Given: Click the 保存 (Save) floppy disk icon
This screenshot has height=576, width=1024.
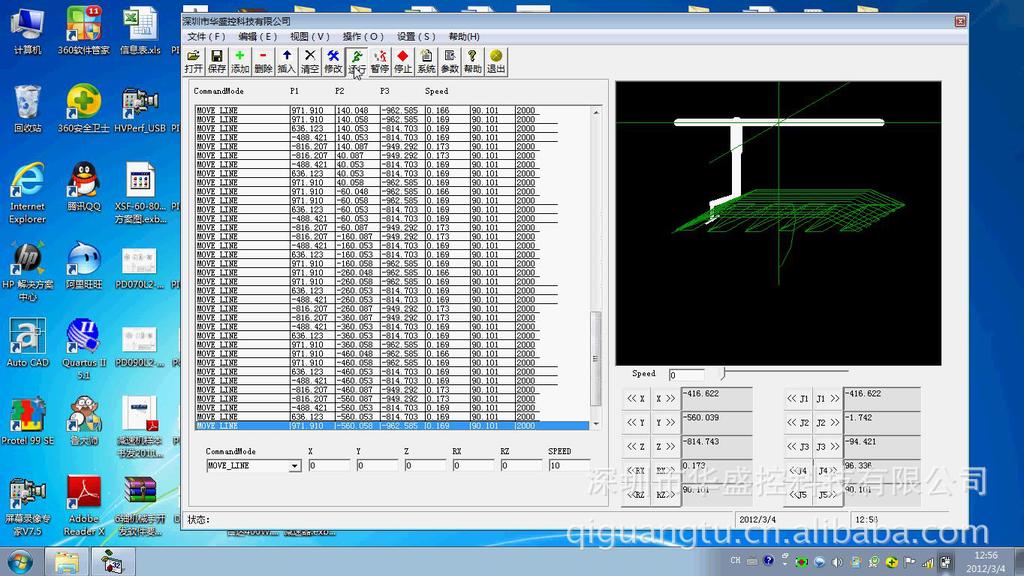Looking at the screenshot, I should point(217,61).
